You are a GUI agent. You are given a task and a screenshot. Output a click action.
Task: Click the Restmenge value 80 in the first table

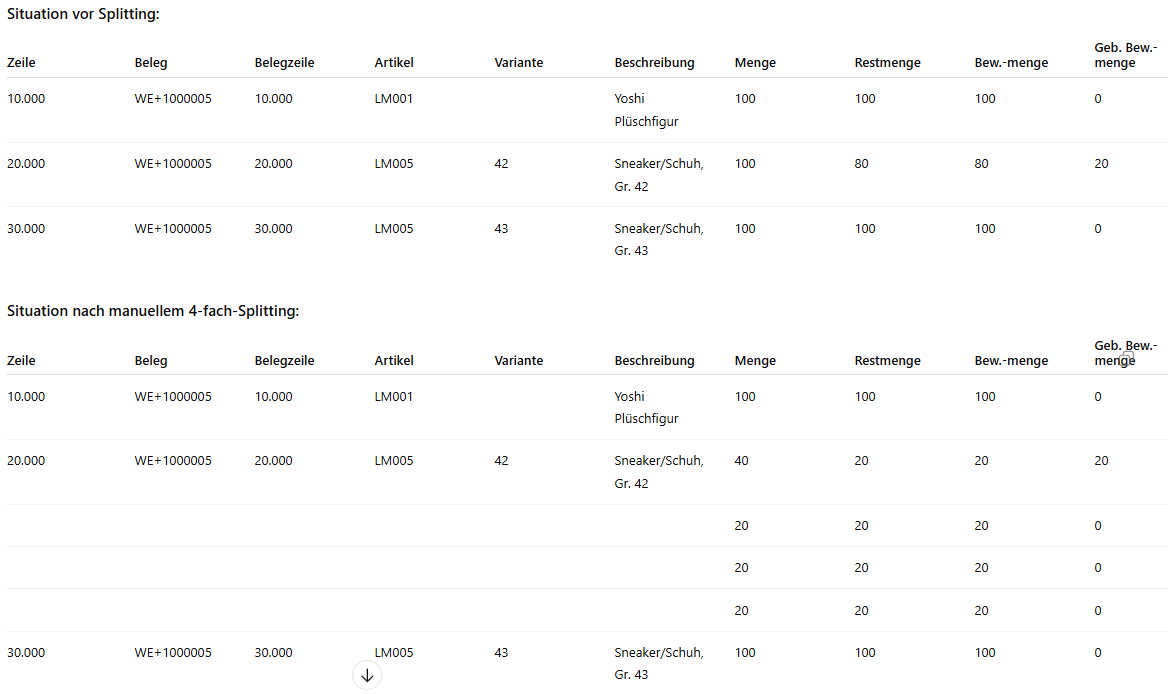pyautogui.click(x=861, y=164)
